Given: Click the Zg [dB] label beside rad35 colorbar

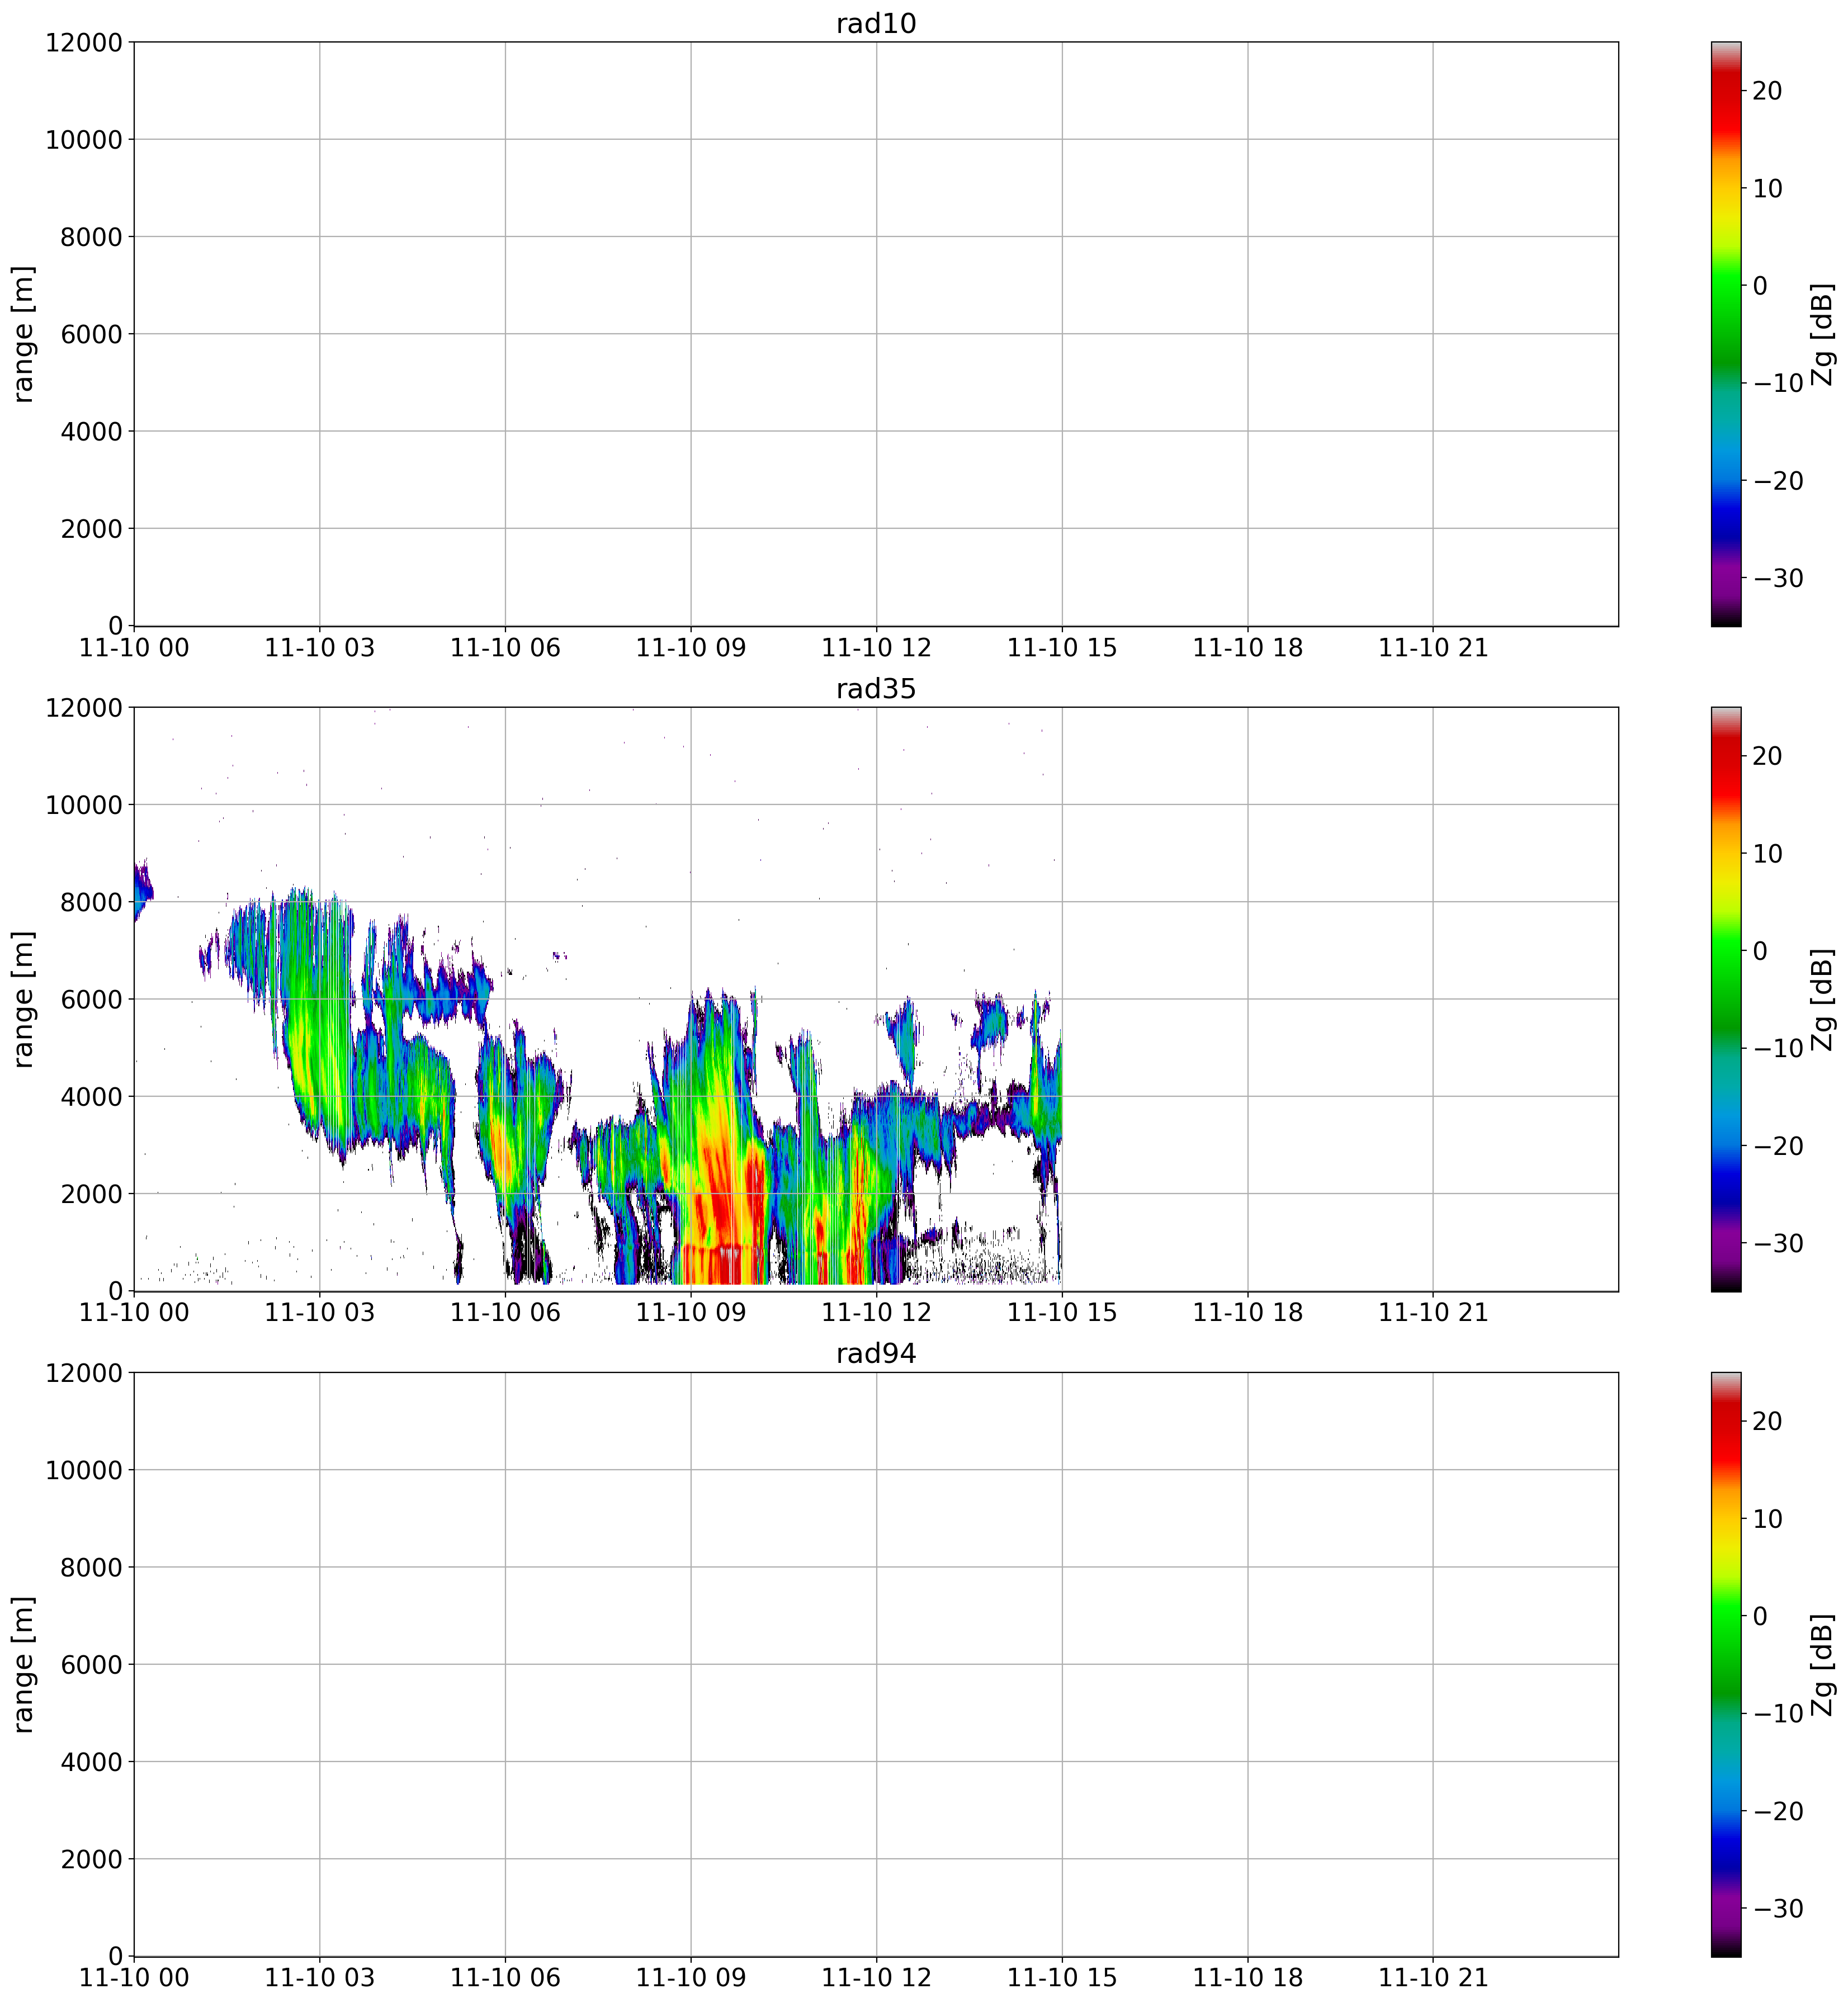Looking at the screenshot, I should 1823,999.
